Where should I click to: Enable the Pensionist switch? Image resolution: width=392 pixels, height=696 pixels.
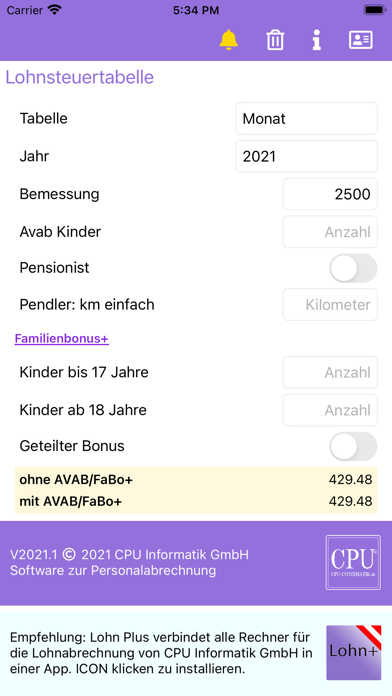[x=353, y=268]
